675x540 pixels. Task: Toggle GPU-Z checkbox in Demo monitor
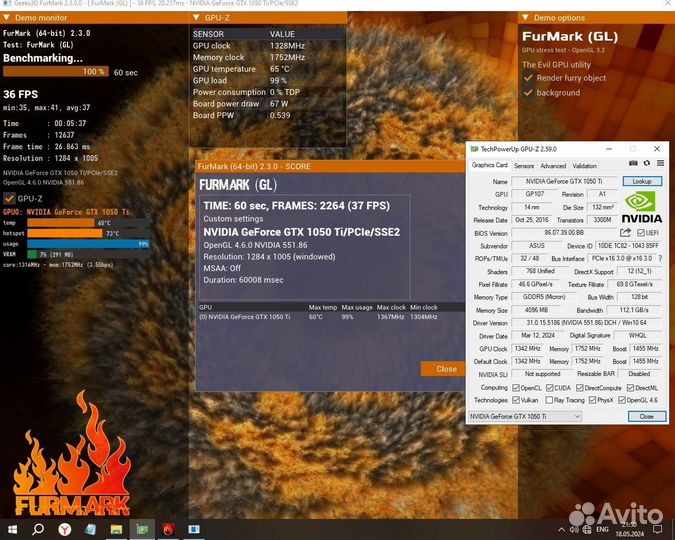9,199
